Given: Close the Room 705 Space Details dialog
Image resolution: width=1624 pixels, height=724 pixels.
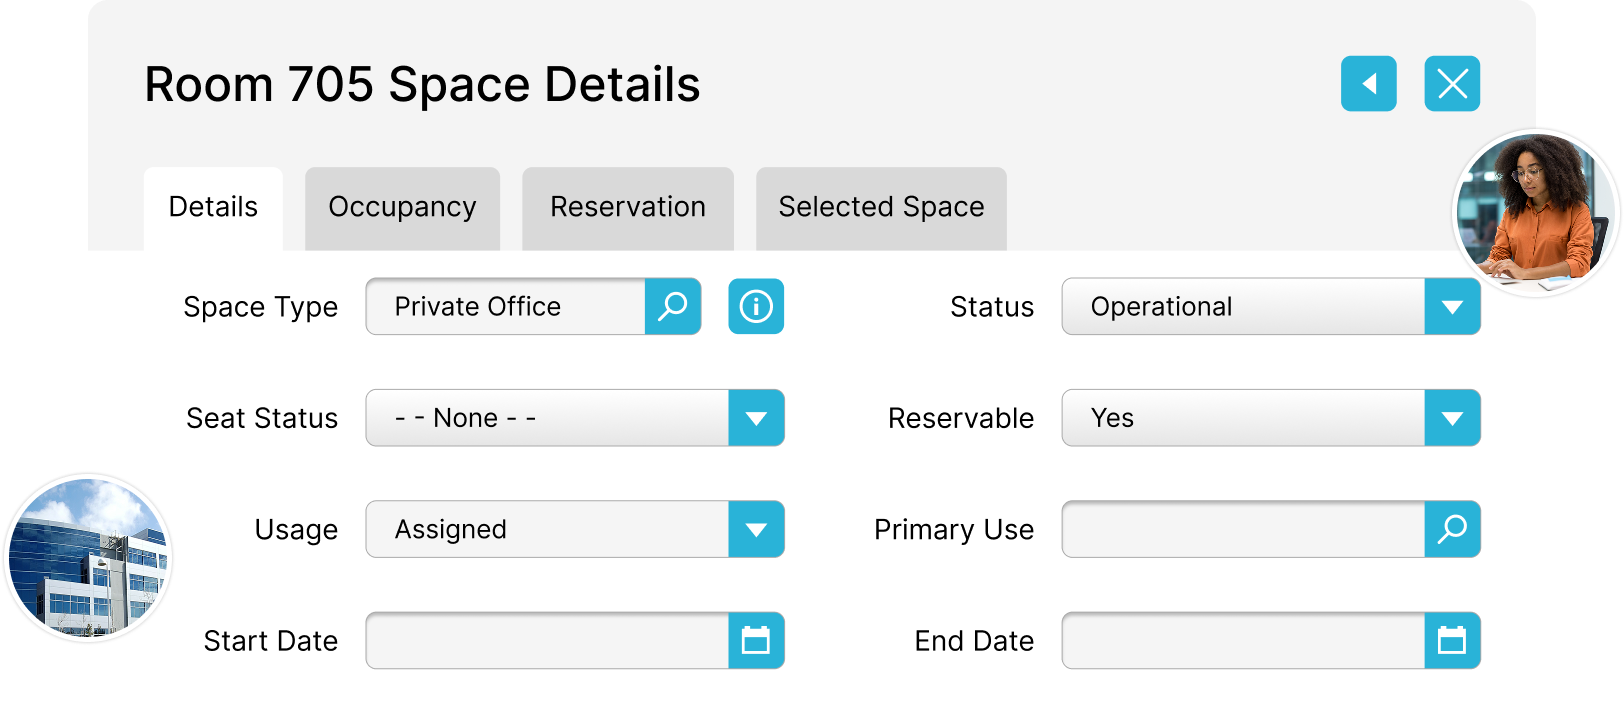Looking at the screenshot, I should point(1452,84).
